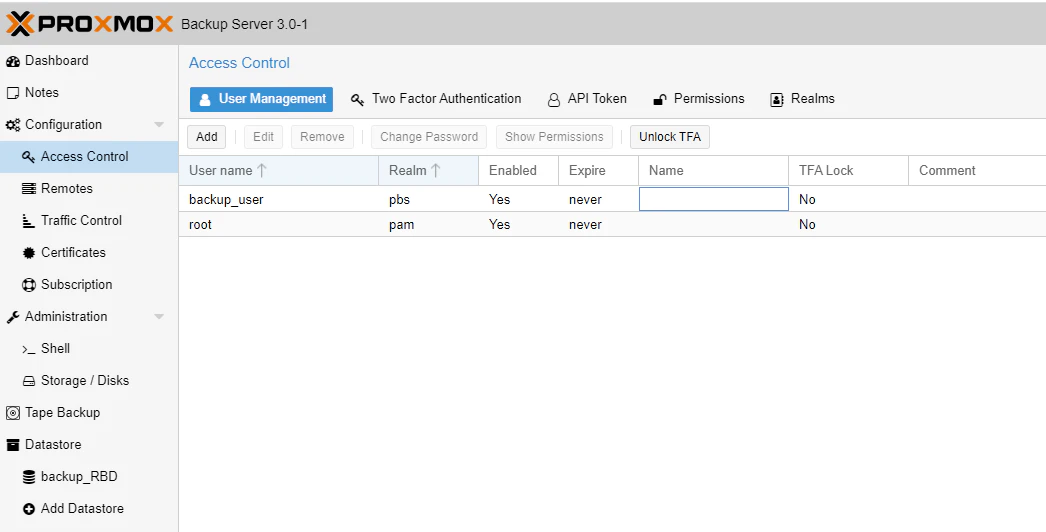Screen dimensions: 1046x532
Task: Click the Shell terminal prompt icon
Action: click(x=29, y=349)
